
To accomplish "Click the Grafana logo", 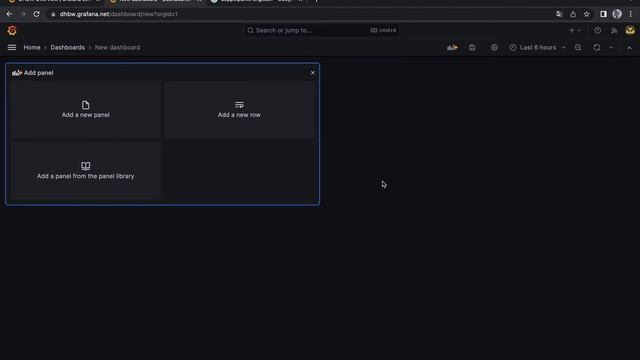I will click(x=12, y=30).
